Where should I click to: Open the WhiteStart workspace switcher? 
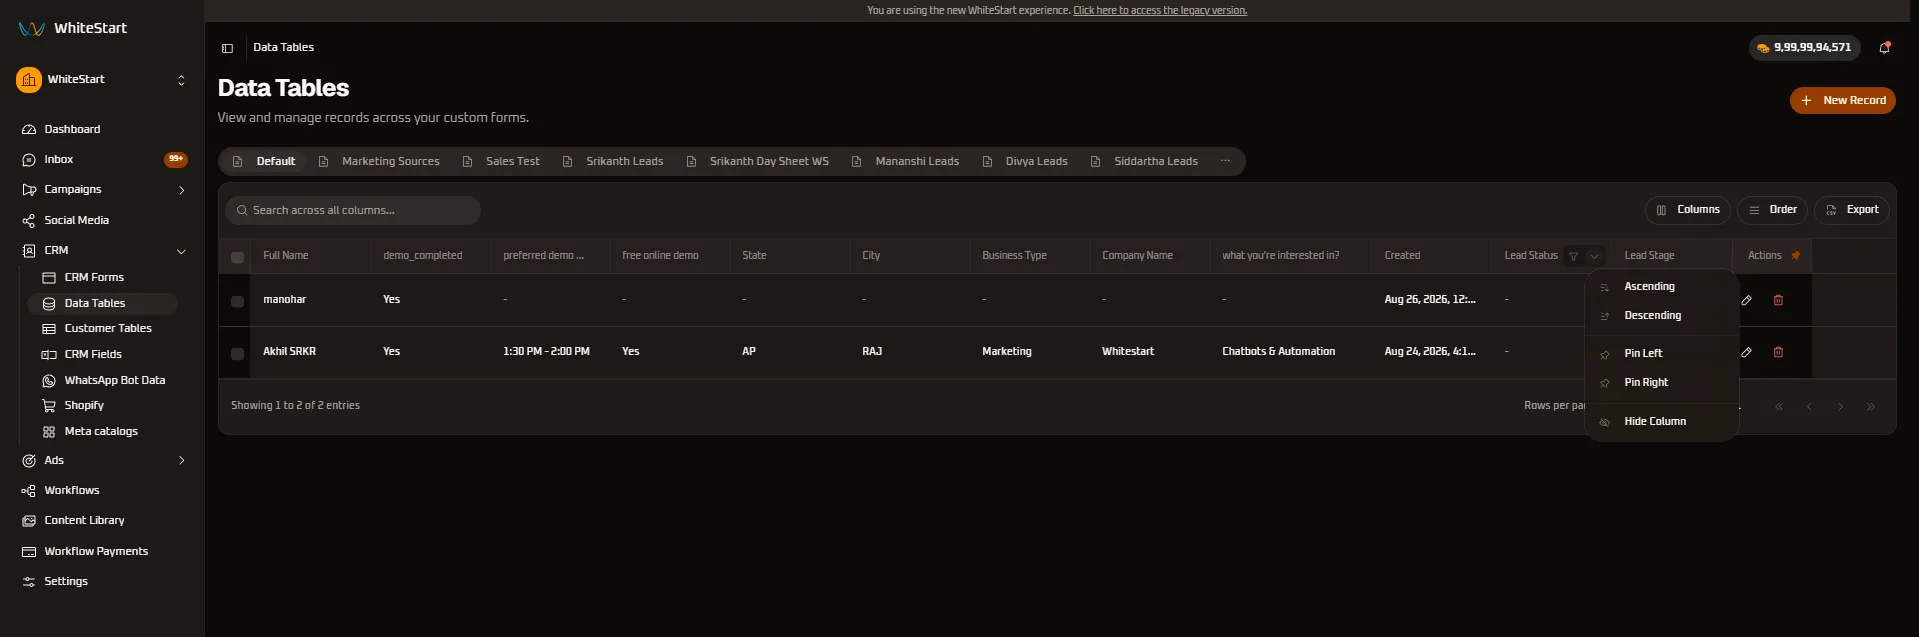pyautogui.click(x=102, y=80)
